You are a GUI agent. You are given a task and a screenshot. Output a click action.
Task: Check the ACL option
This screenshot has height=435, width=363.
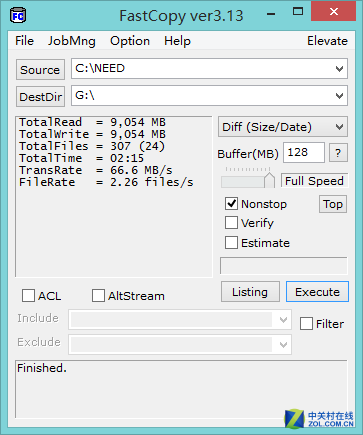coord(28,296)
